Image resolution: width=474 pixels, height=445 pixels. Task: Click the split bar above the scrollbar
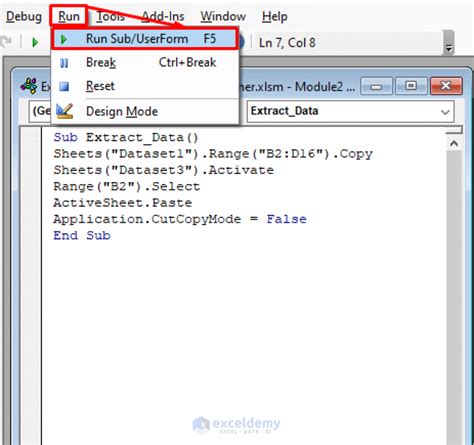(454, 130)
